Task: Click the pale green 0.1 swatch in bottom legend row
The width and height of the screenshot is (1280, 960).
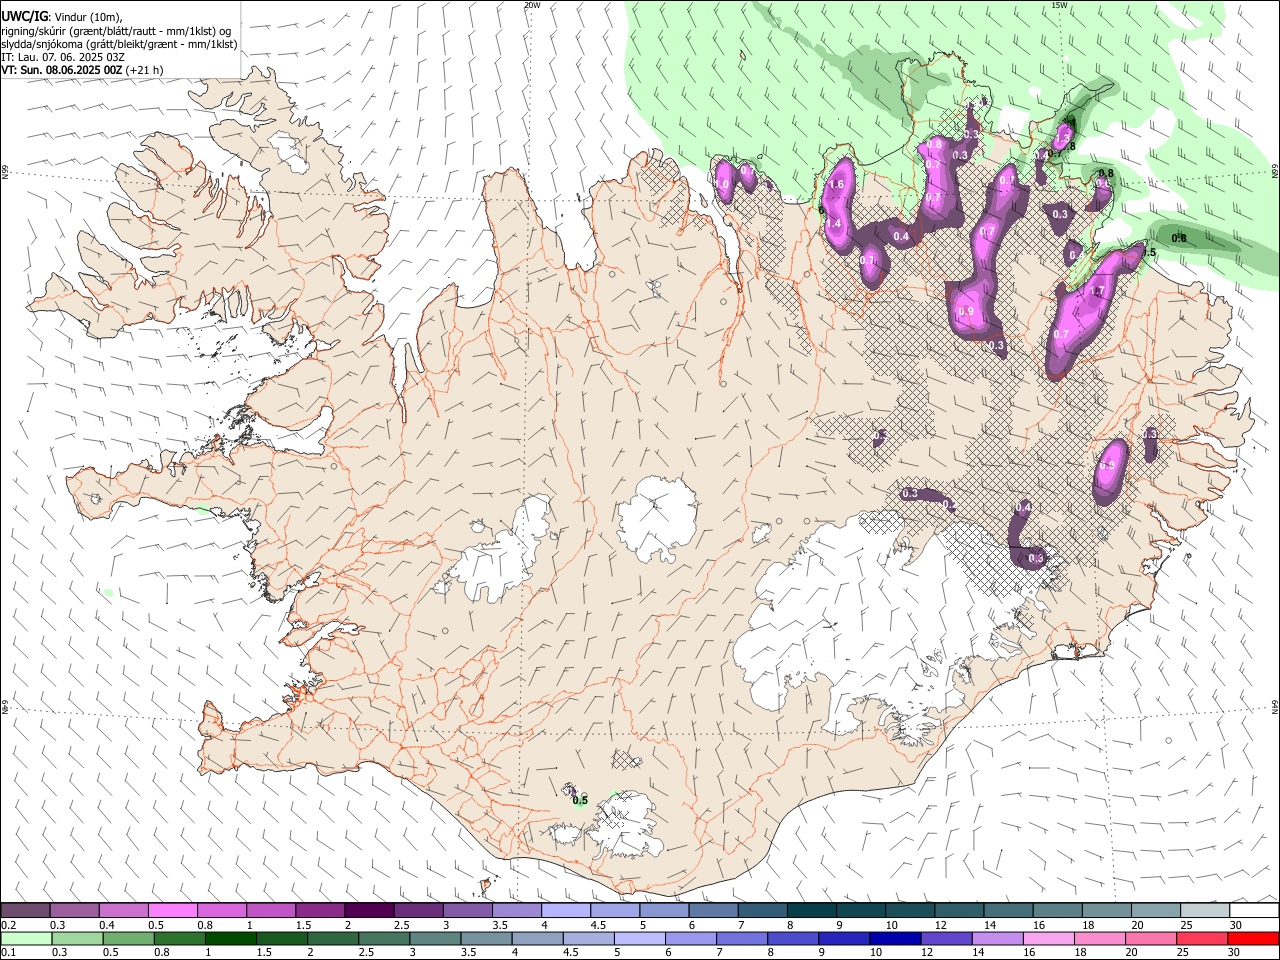Action: 26,938
